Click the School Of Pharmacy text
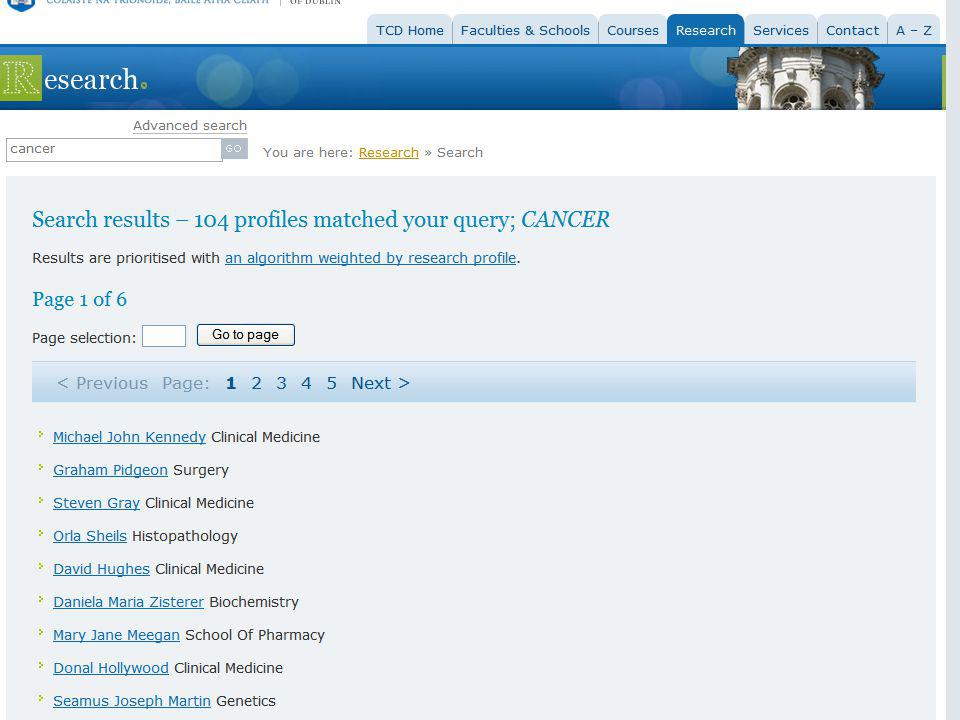Viewport: 960px width, 720px height. tap(255, 636)
